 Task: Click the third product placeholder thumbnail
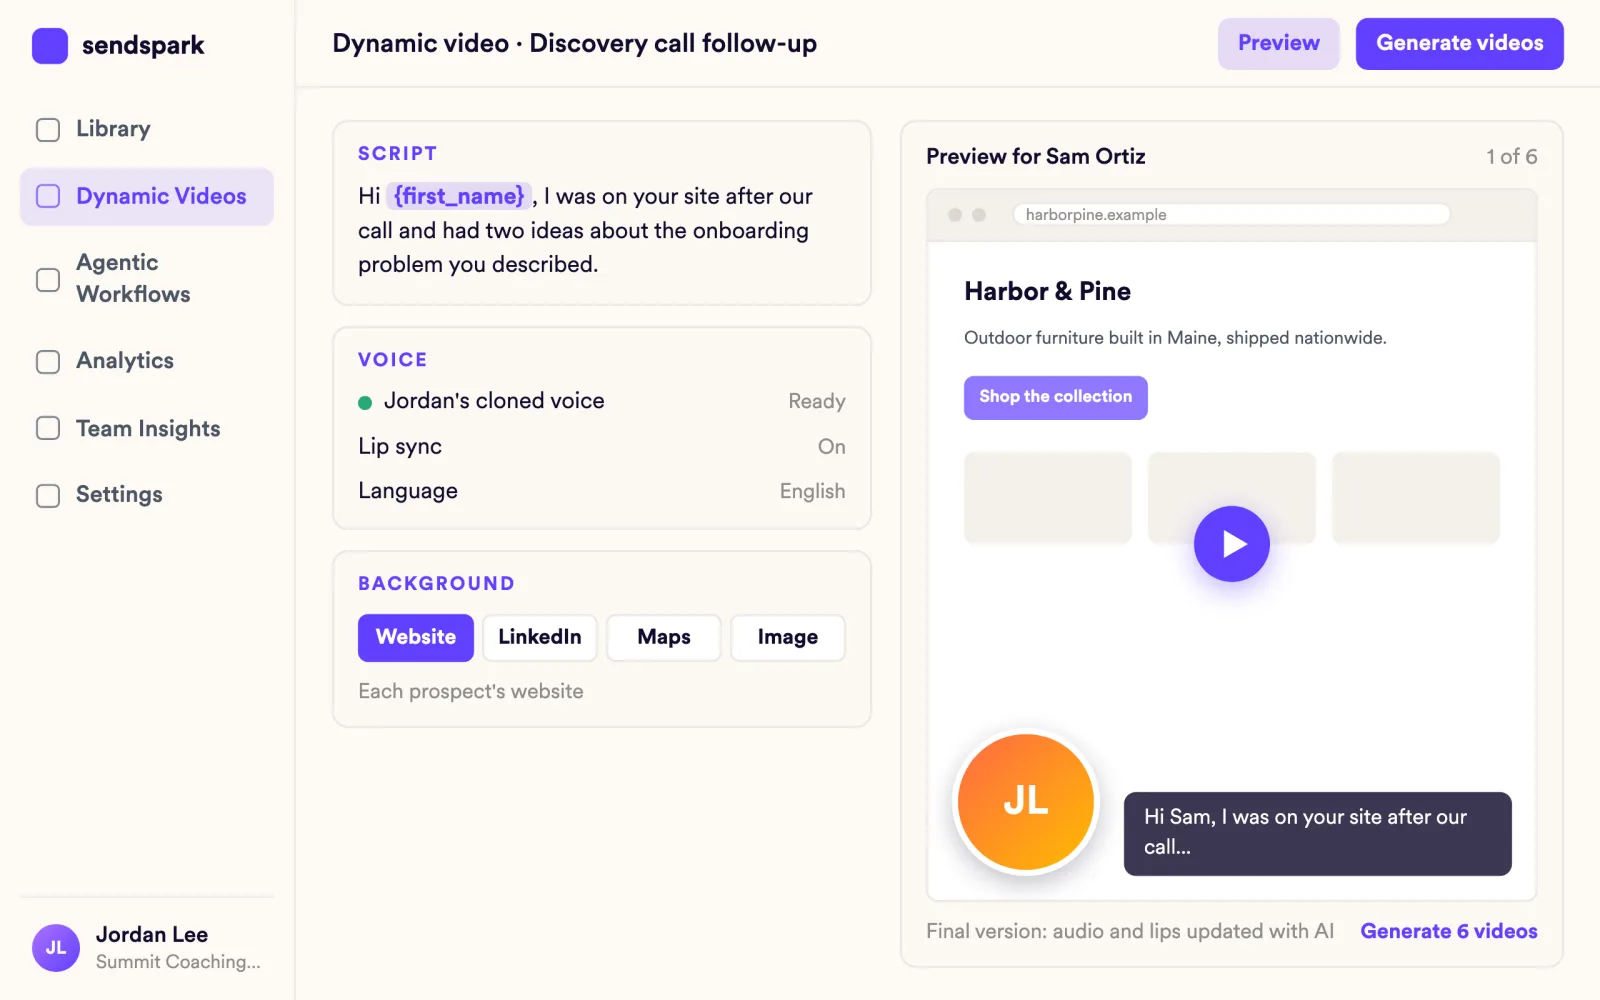pyautogui.click(x=1416, y=498)
